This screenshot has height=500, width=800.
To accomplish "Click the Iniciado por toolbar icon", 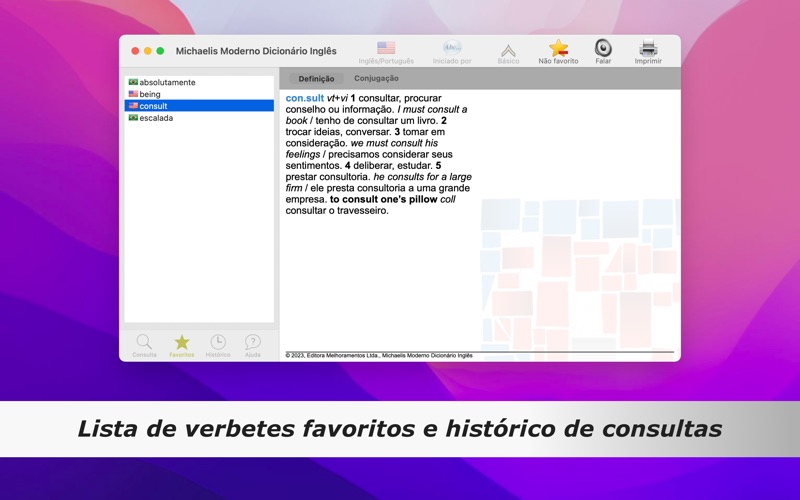I will pyautogui.click(x=452, y=48).
